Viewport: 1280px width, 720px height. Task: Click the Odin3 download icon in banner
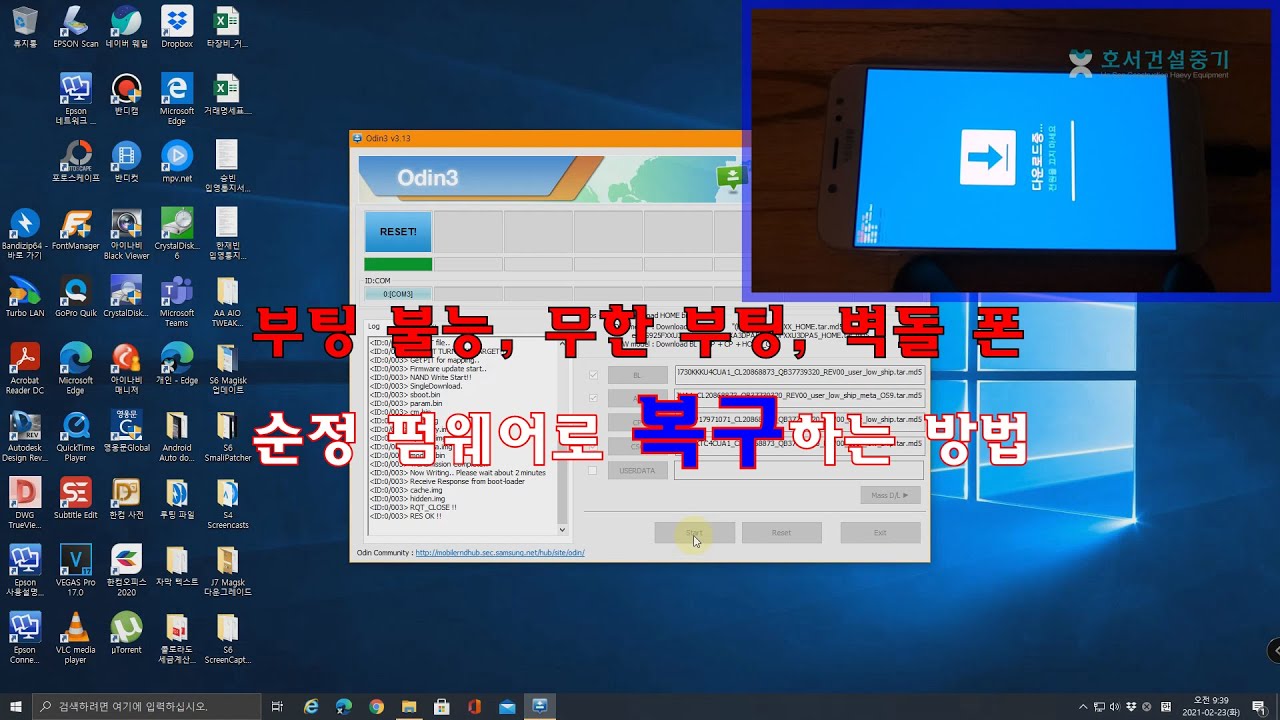coord(731,178)
